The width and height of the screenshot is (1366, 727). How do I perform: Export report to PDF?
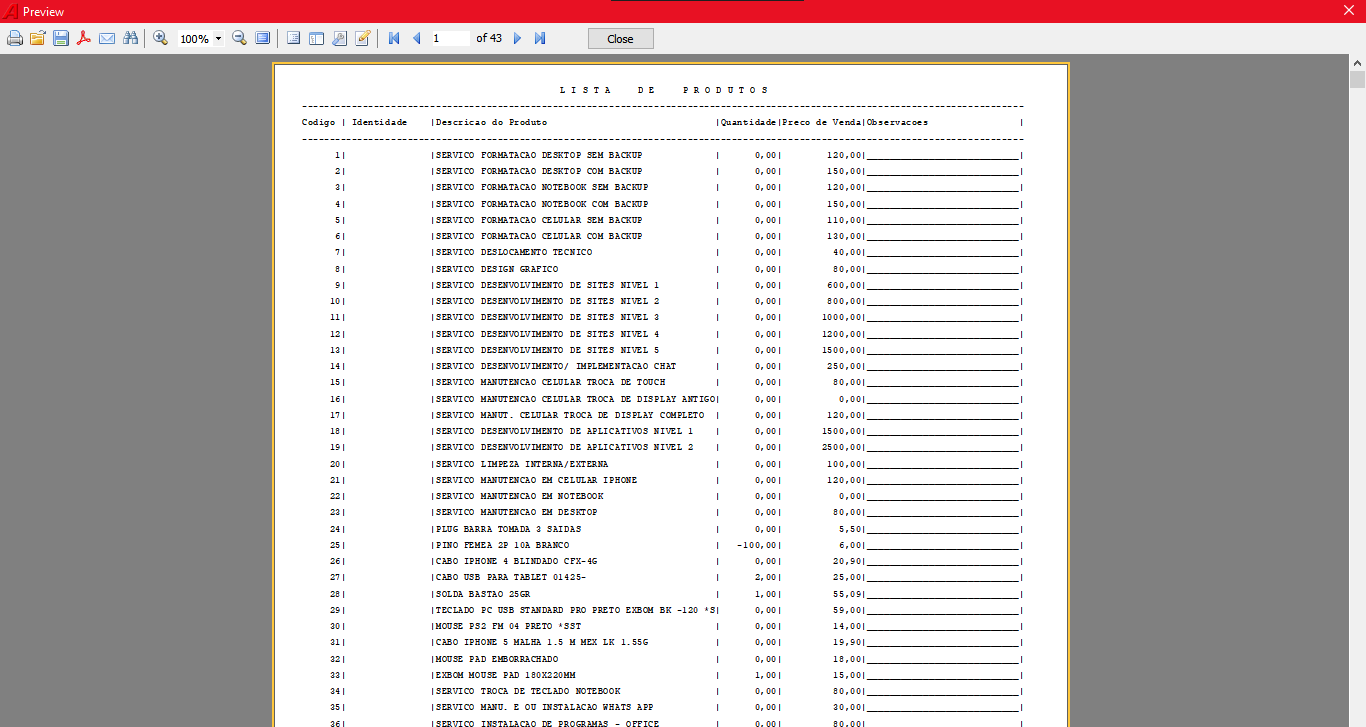84,38
